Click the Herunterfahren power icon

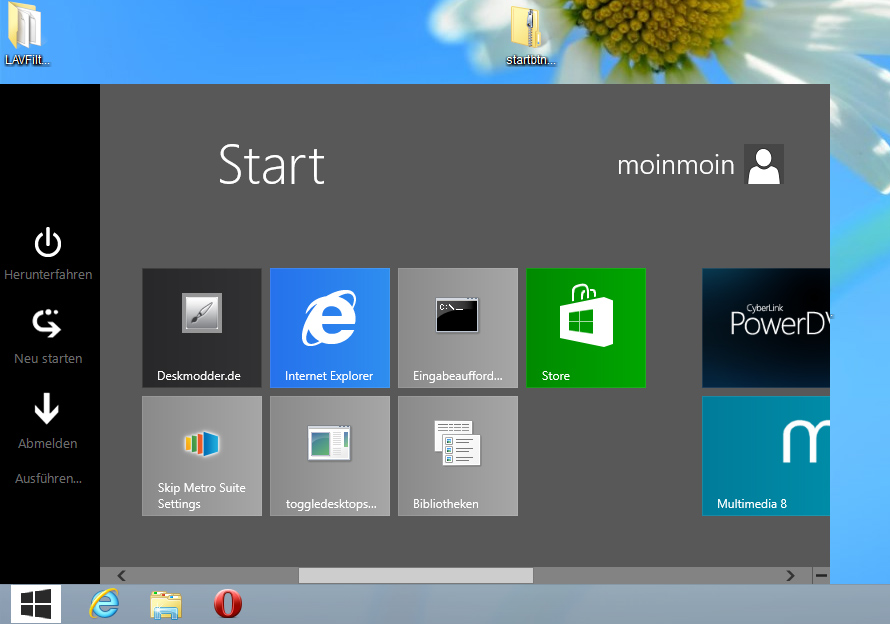(48, 243)
